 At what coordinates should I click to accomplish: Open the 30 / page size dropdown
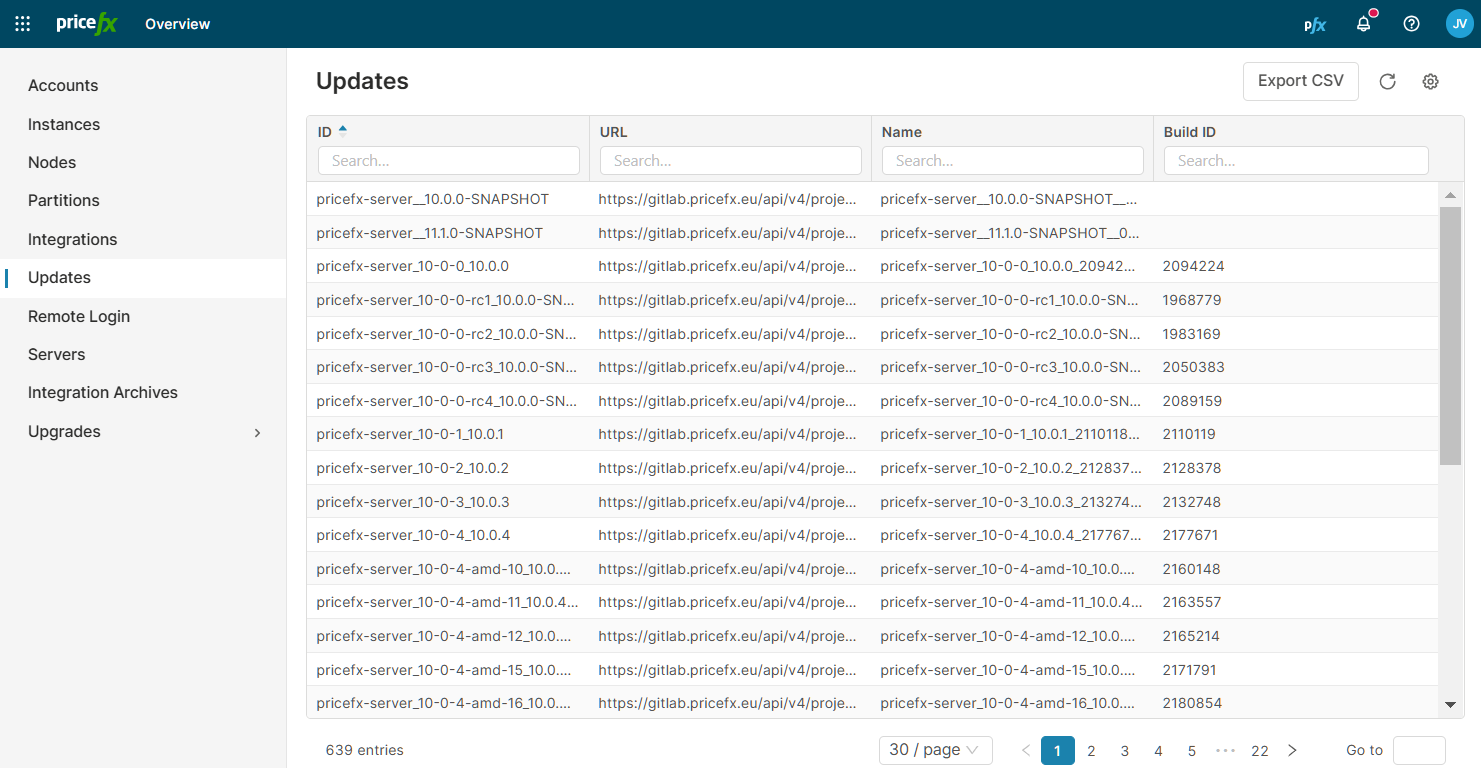(935, 750)
